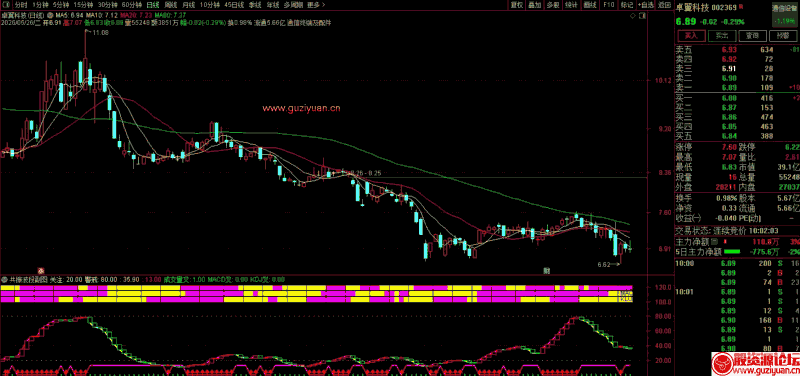Click the 返回 back button
Image resolution: width=800 pixels, height=376 pixels.
point(664,5)
